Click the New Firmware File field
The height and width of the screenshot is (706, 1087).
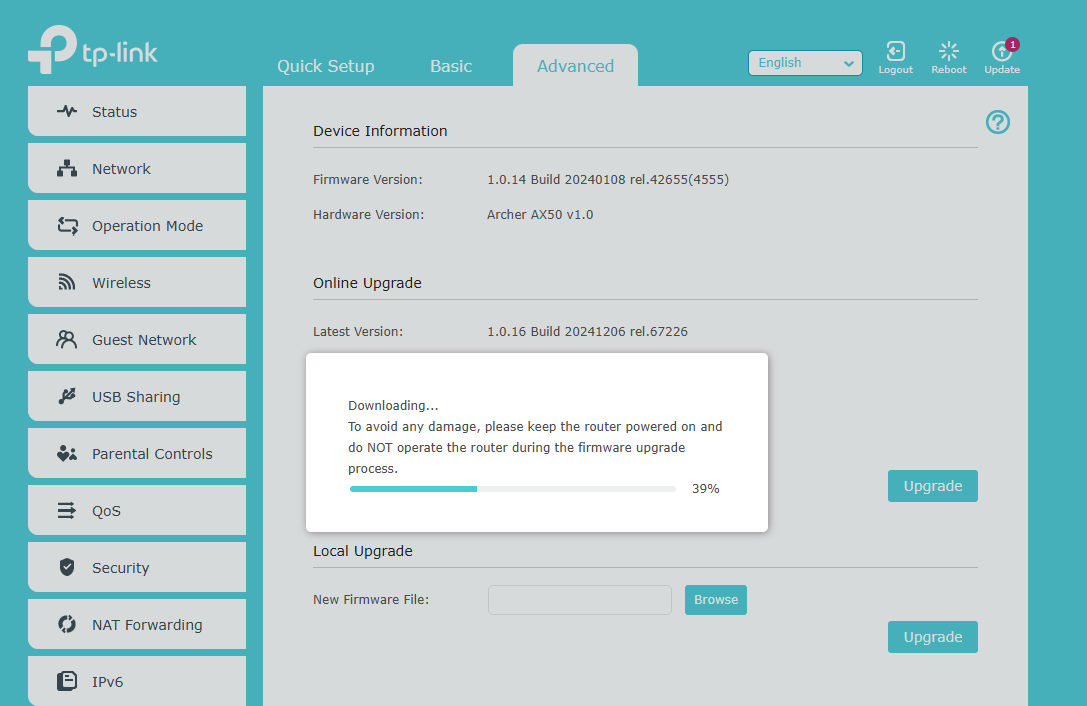579,600
